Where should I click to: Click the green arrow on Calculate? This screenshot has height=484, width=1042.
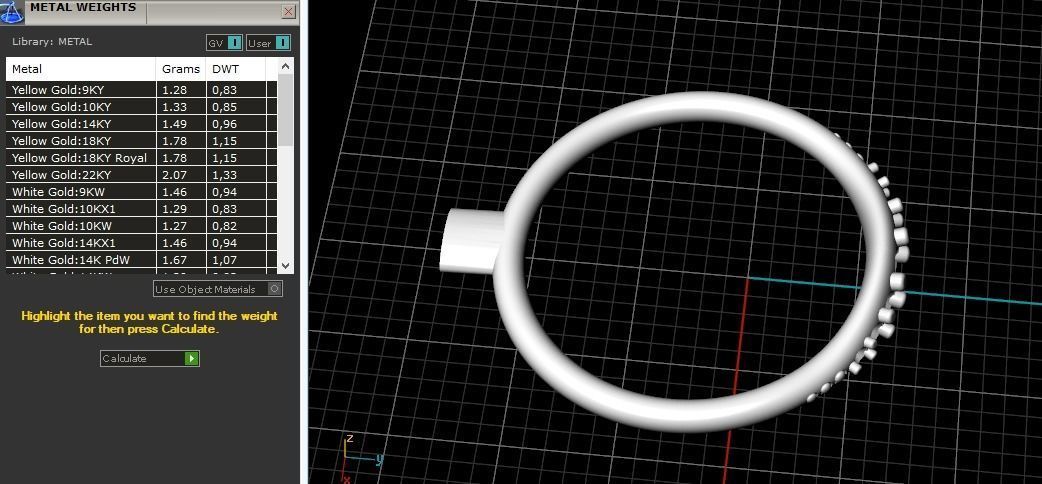click(191, 358)
